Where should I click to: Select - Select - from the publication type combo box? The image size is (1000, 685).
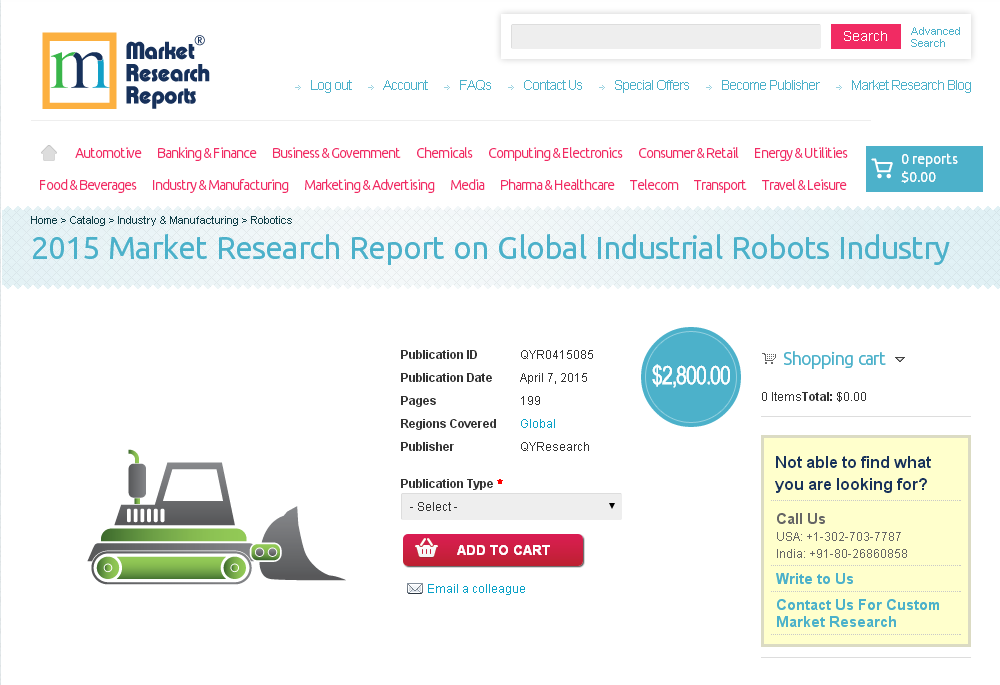click(510, 506)
